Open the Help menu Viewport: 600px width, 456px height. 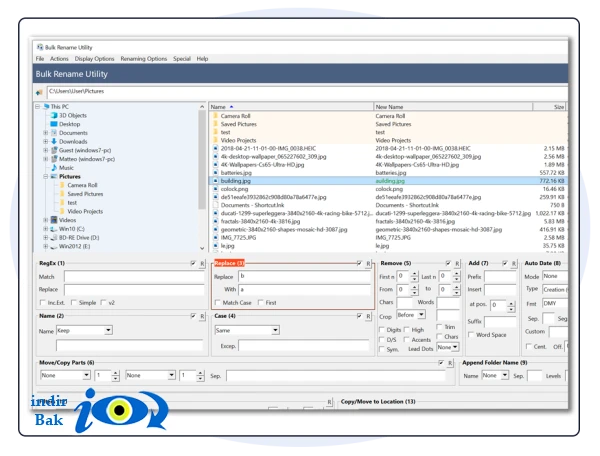pyautogui.click(x=202, y=59)
